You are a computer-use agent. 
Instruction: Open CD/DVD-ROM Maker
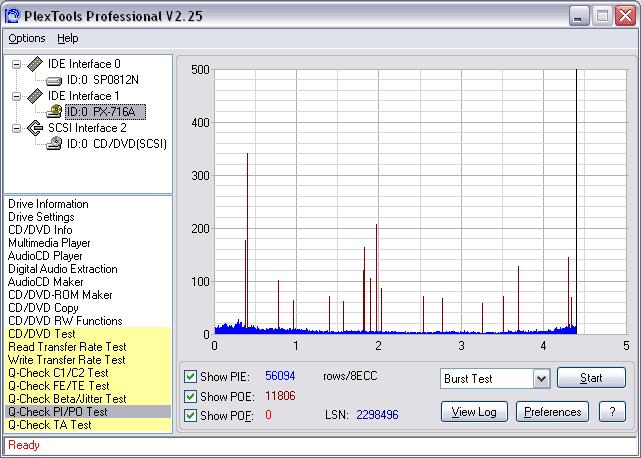click(60, 295)
